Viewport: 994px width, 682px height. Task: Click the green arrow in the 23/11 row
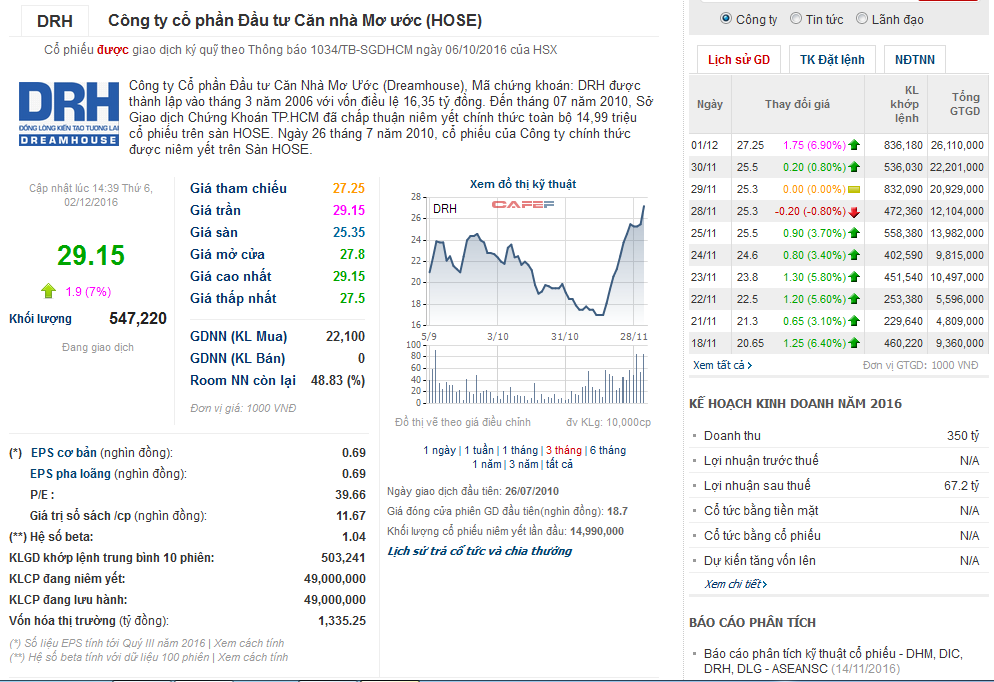pyautogui.click(x=854, y=277)
